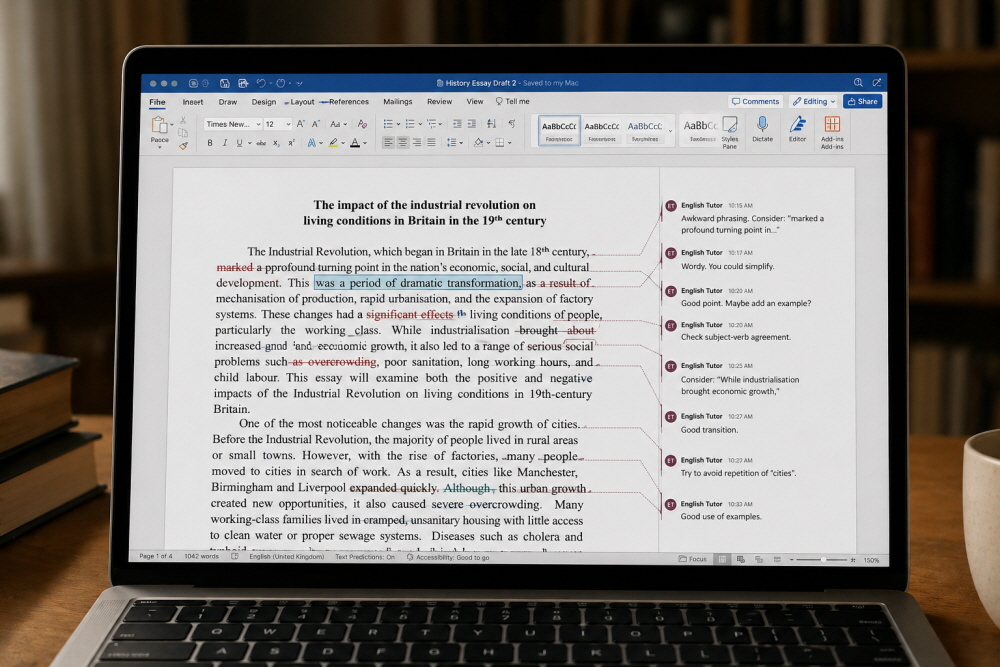
Task: Toggle italic formatting
Action: 223,143
